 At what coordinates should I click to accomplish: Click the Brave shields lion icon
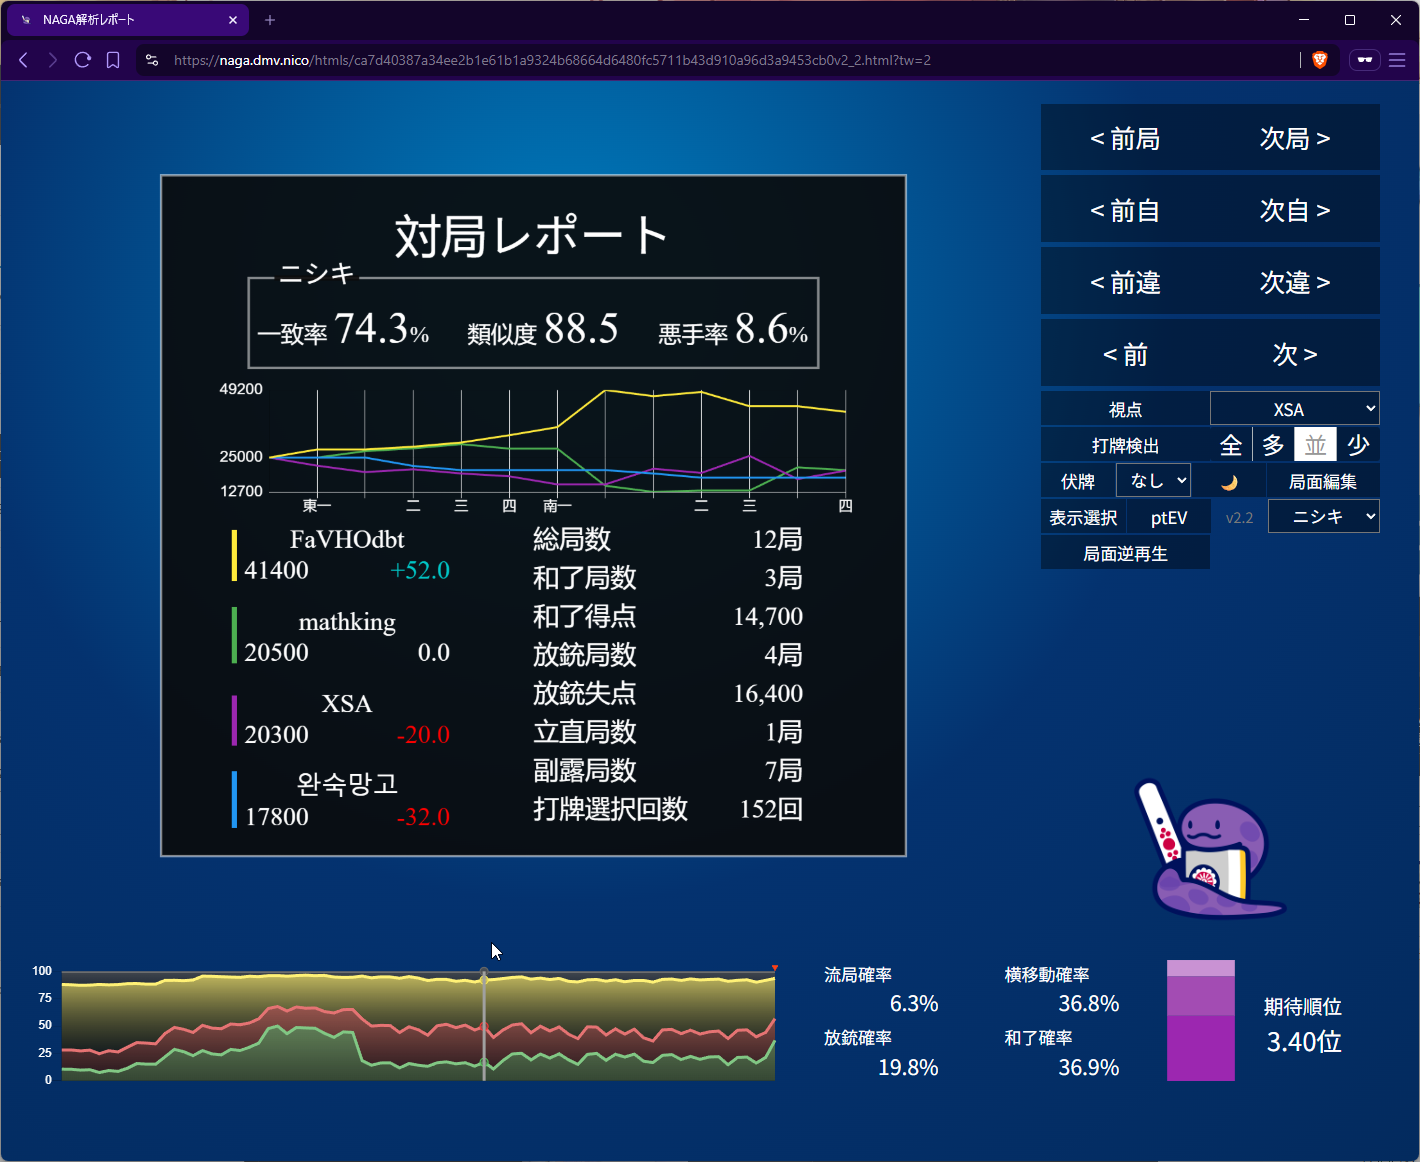click(x=1319, y=60)
